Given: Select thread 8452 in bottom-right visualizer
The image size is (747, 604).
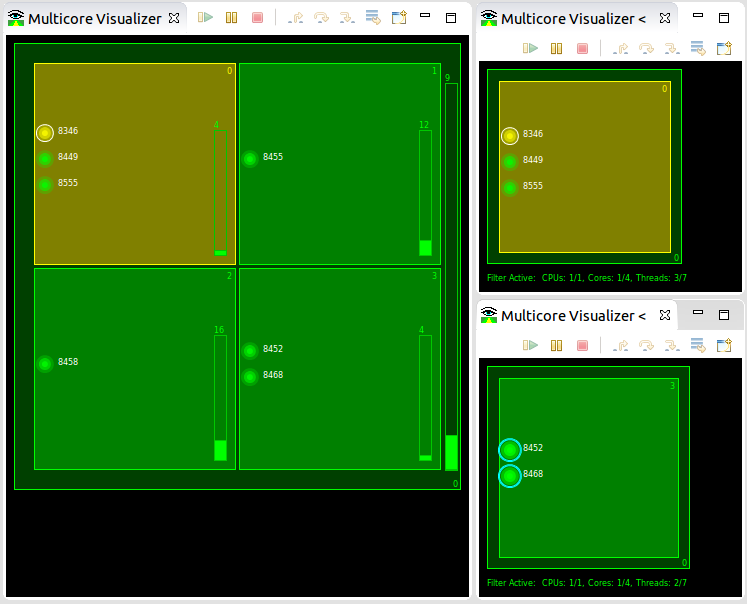Looking at the screenshot, I should pyautogui.click(x=510, y=450).
